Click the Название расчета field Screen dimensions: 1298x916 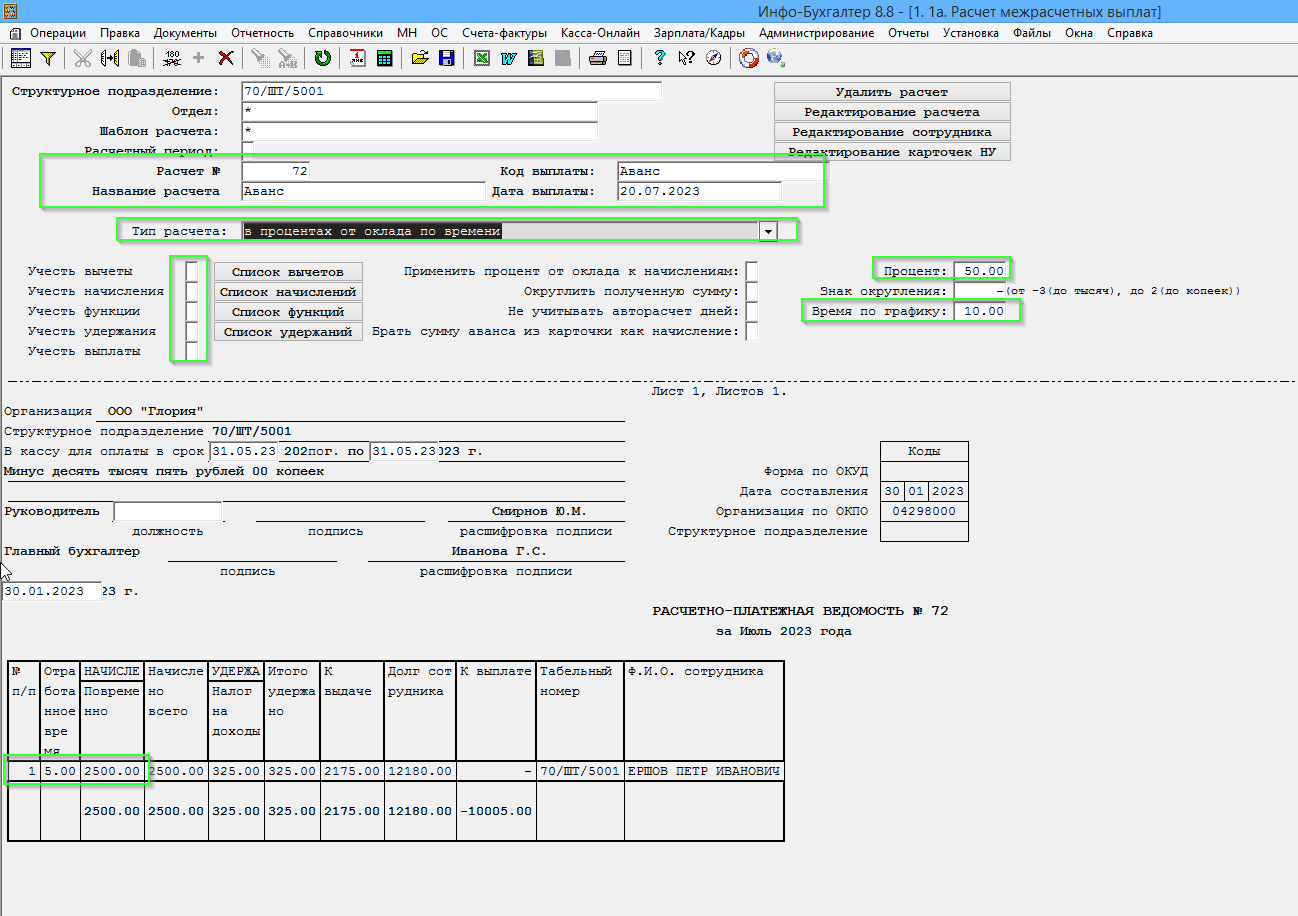(x=363, y=191)
